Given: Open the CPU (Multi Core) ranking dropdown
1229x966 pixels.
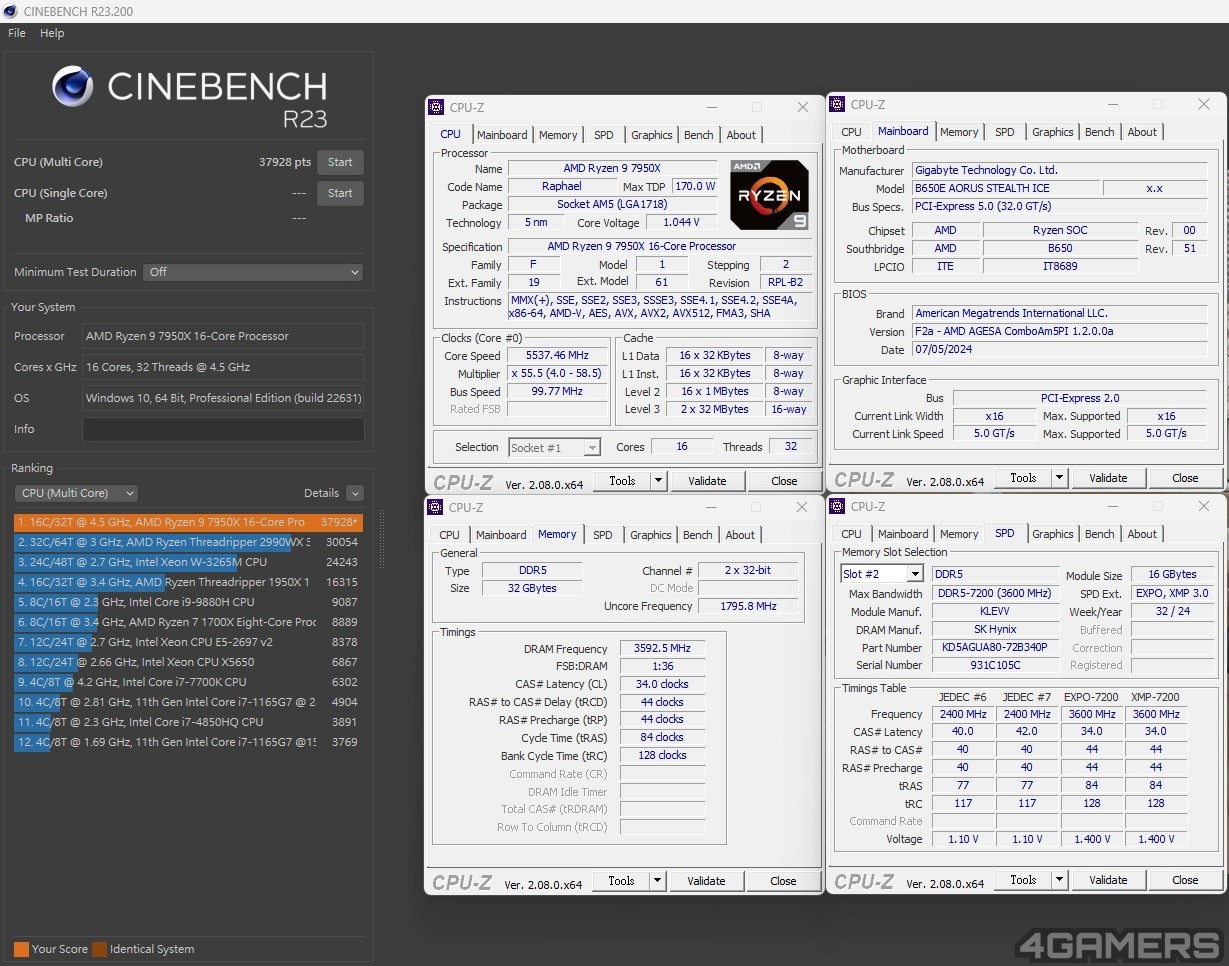Looking at the screenshot, I should 76,493.
